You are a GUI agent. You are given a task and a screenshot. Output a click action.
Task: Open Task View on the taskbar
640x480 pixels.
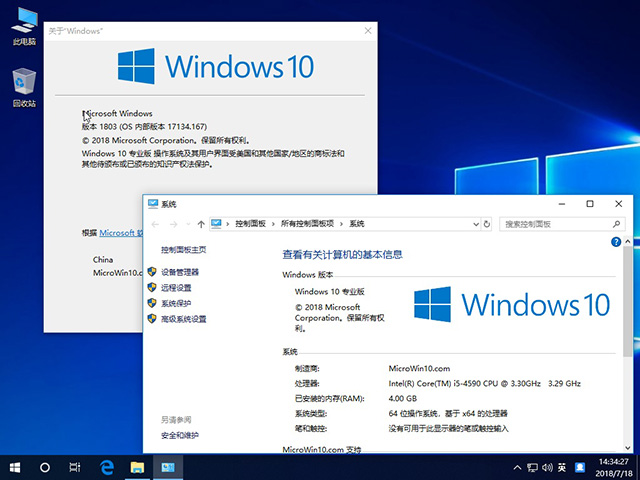75,467
